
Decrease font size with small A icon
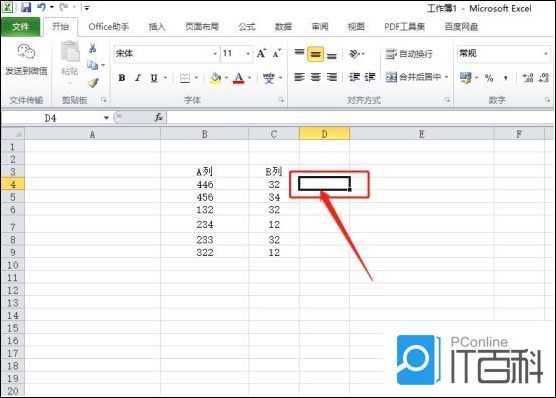pos(277,54)
